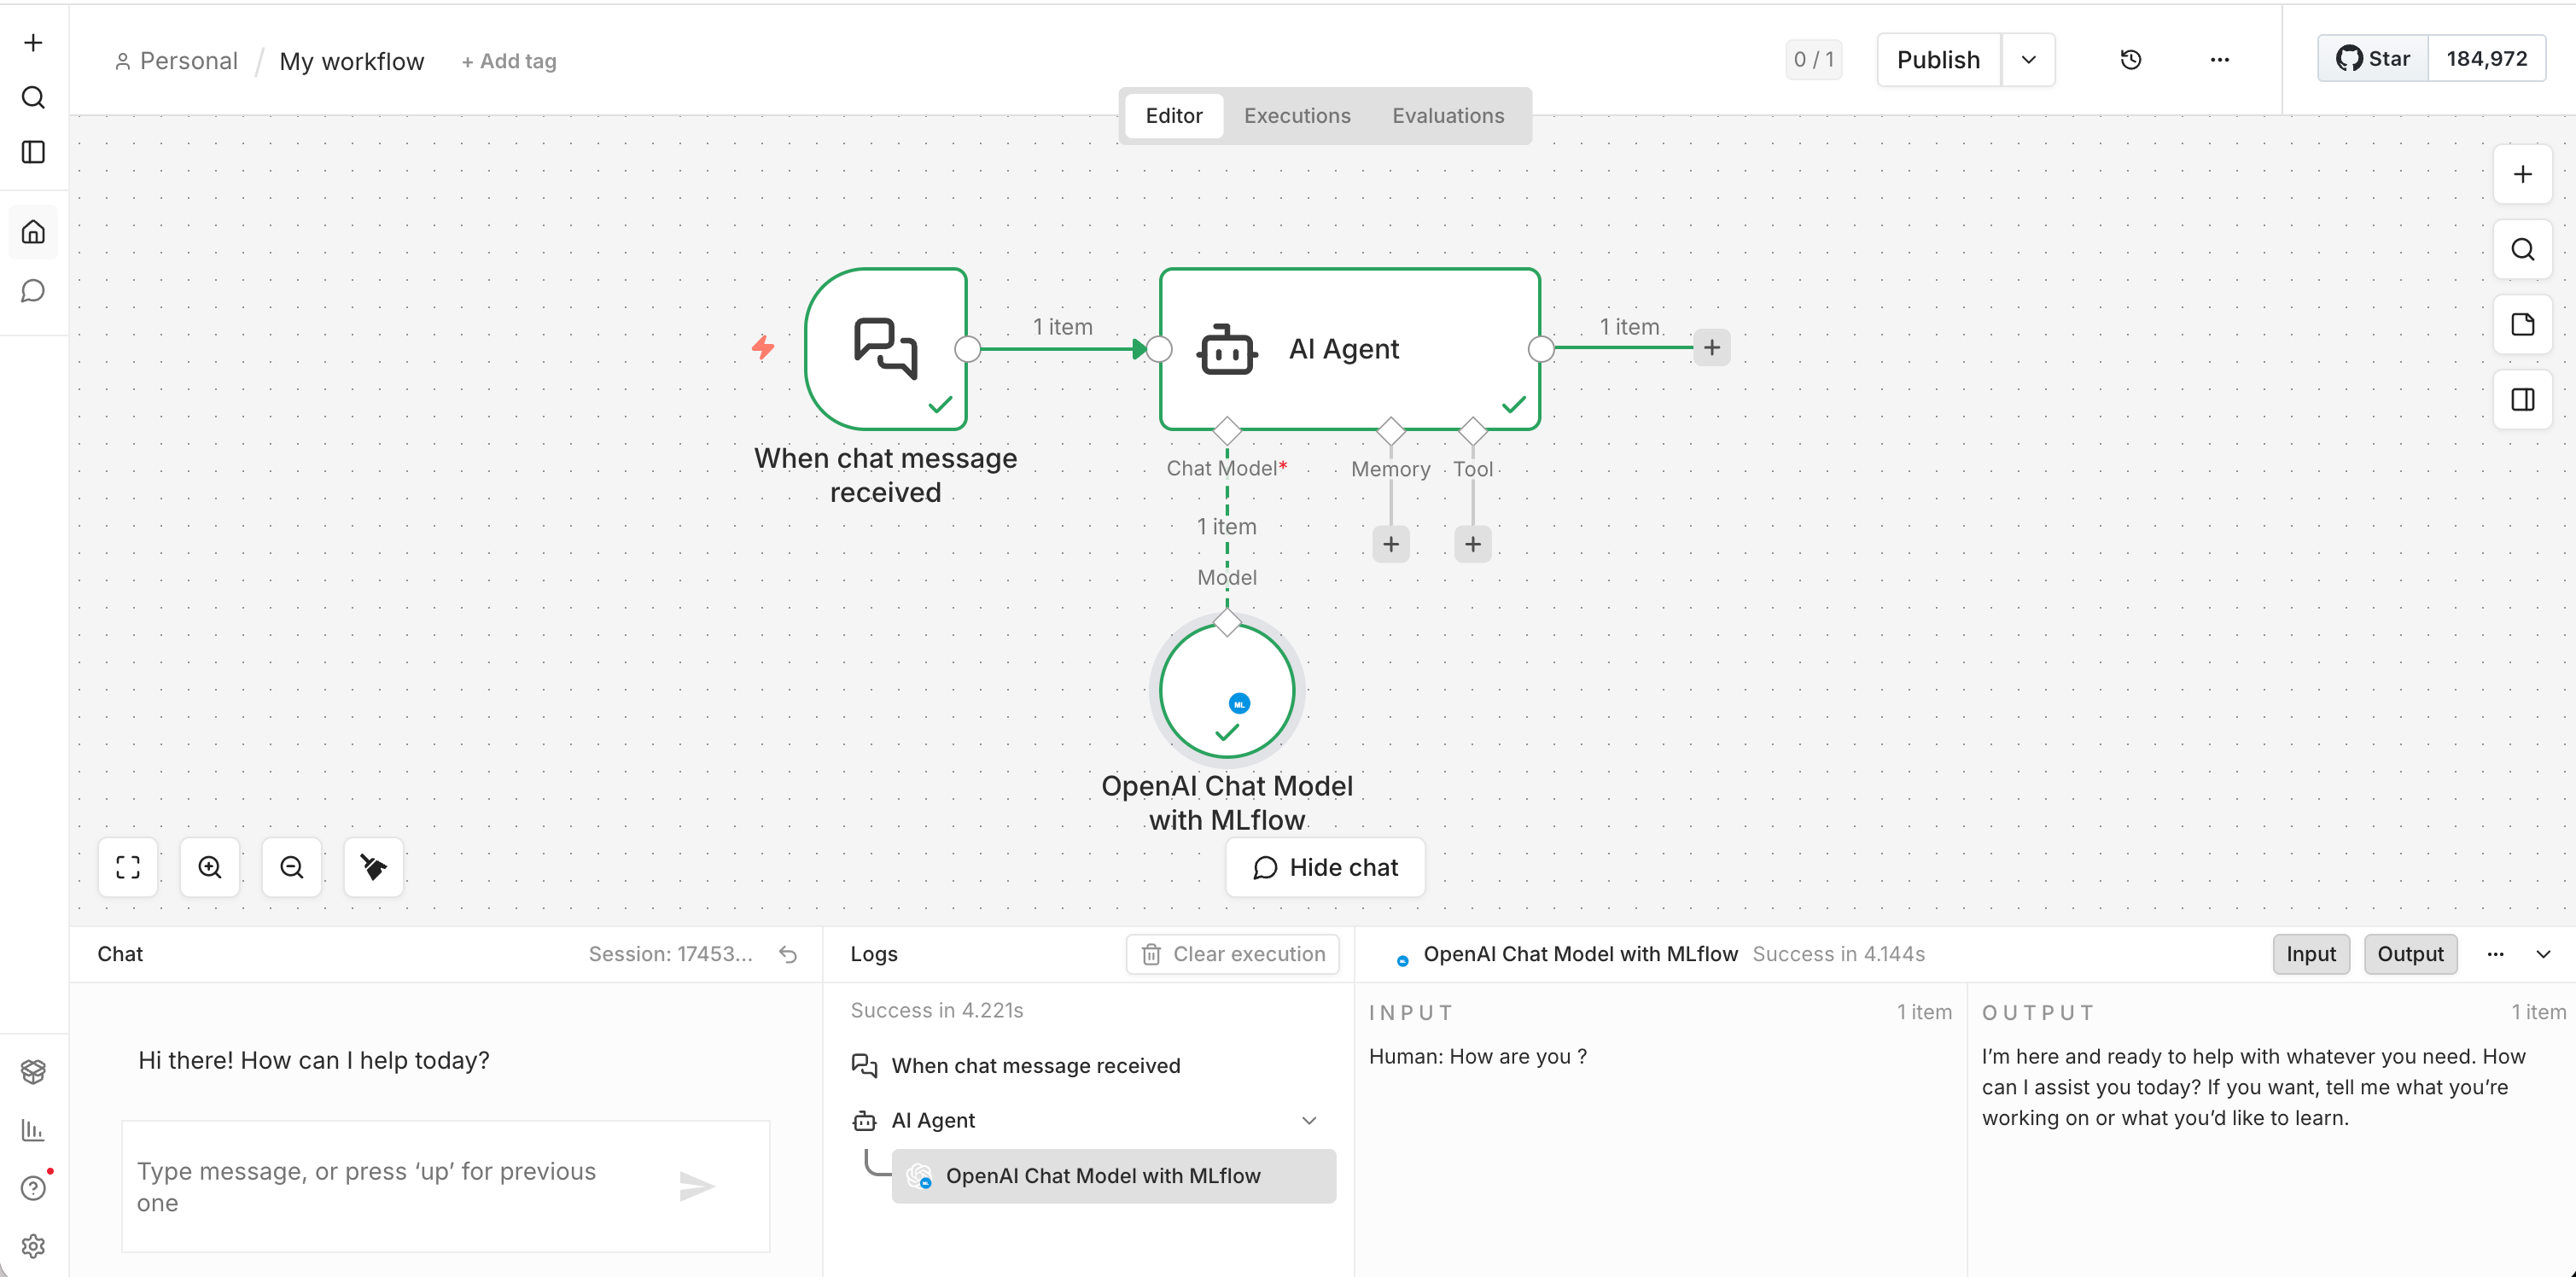Viewport: 2576px width, 1277px height.
Task: Toggle the Input pane button
Action: (2310, 955)
